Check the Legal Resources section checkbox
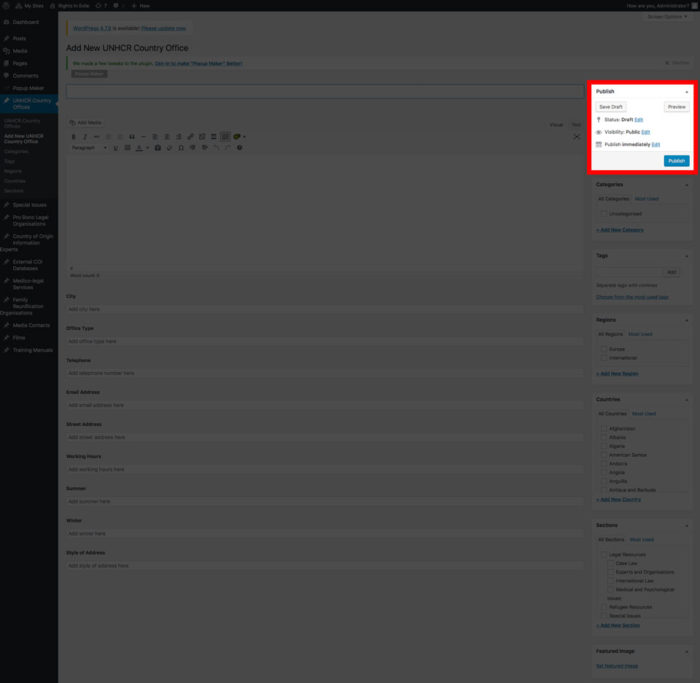 (604, 554)
